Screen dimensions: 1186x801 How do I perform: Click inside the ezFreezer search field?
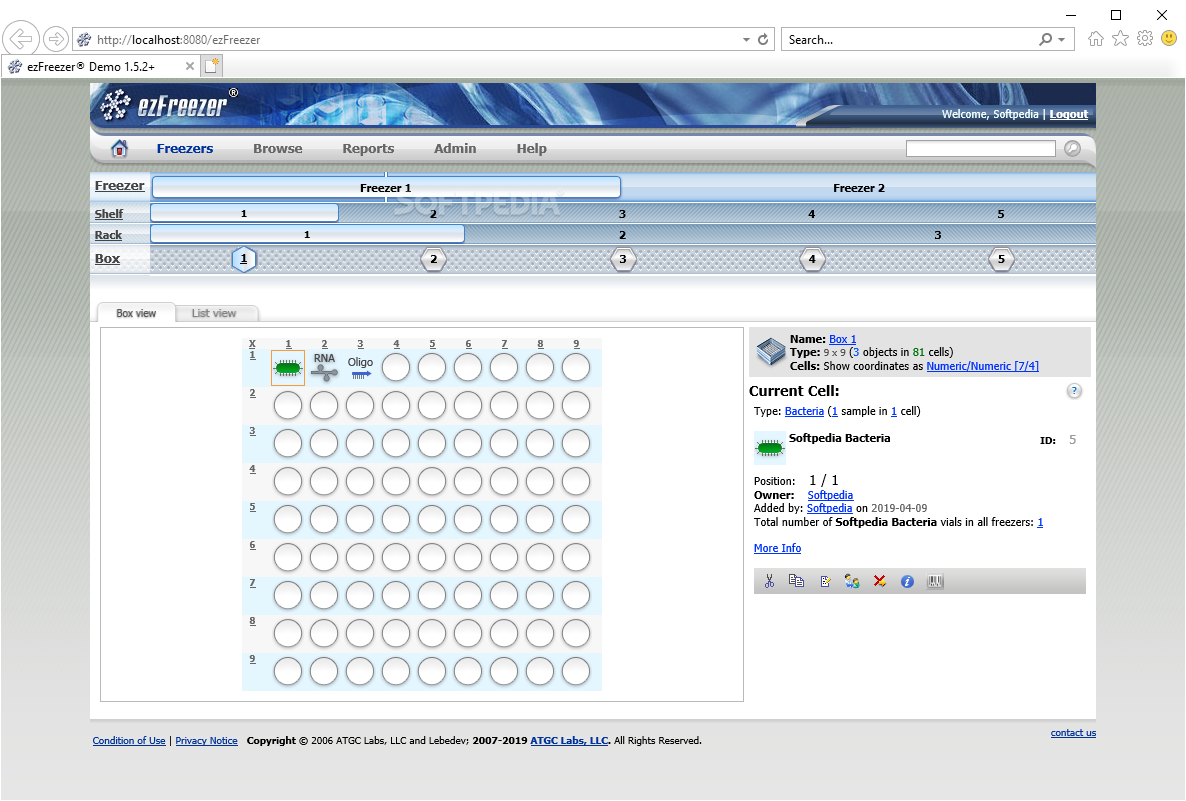coord(980,148)
